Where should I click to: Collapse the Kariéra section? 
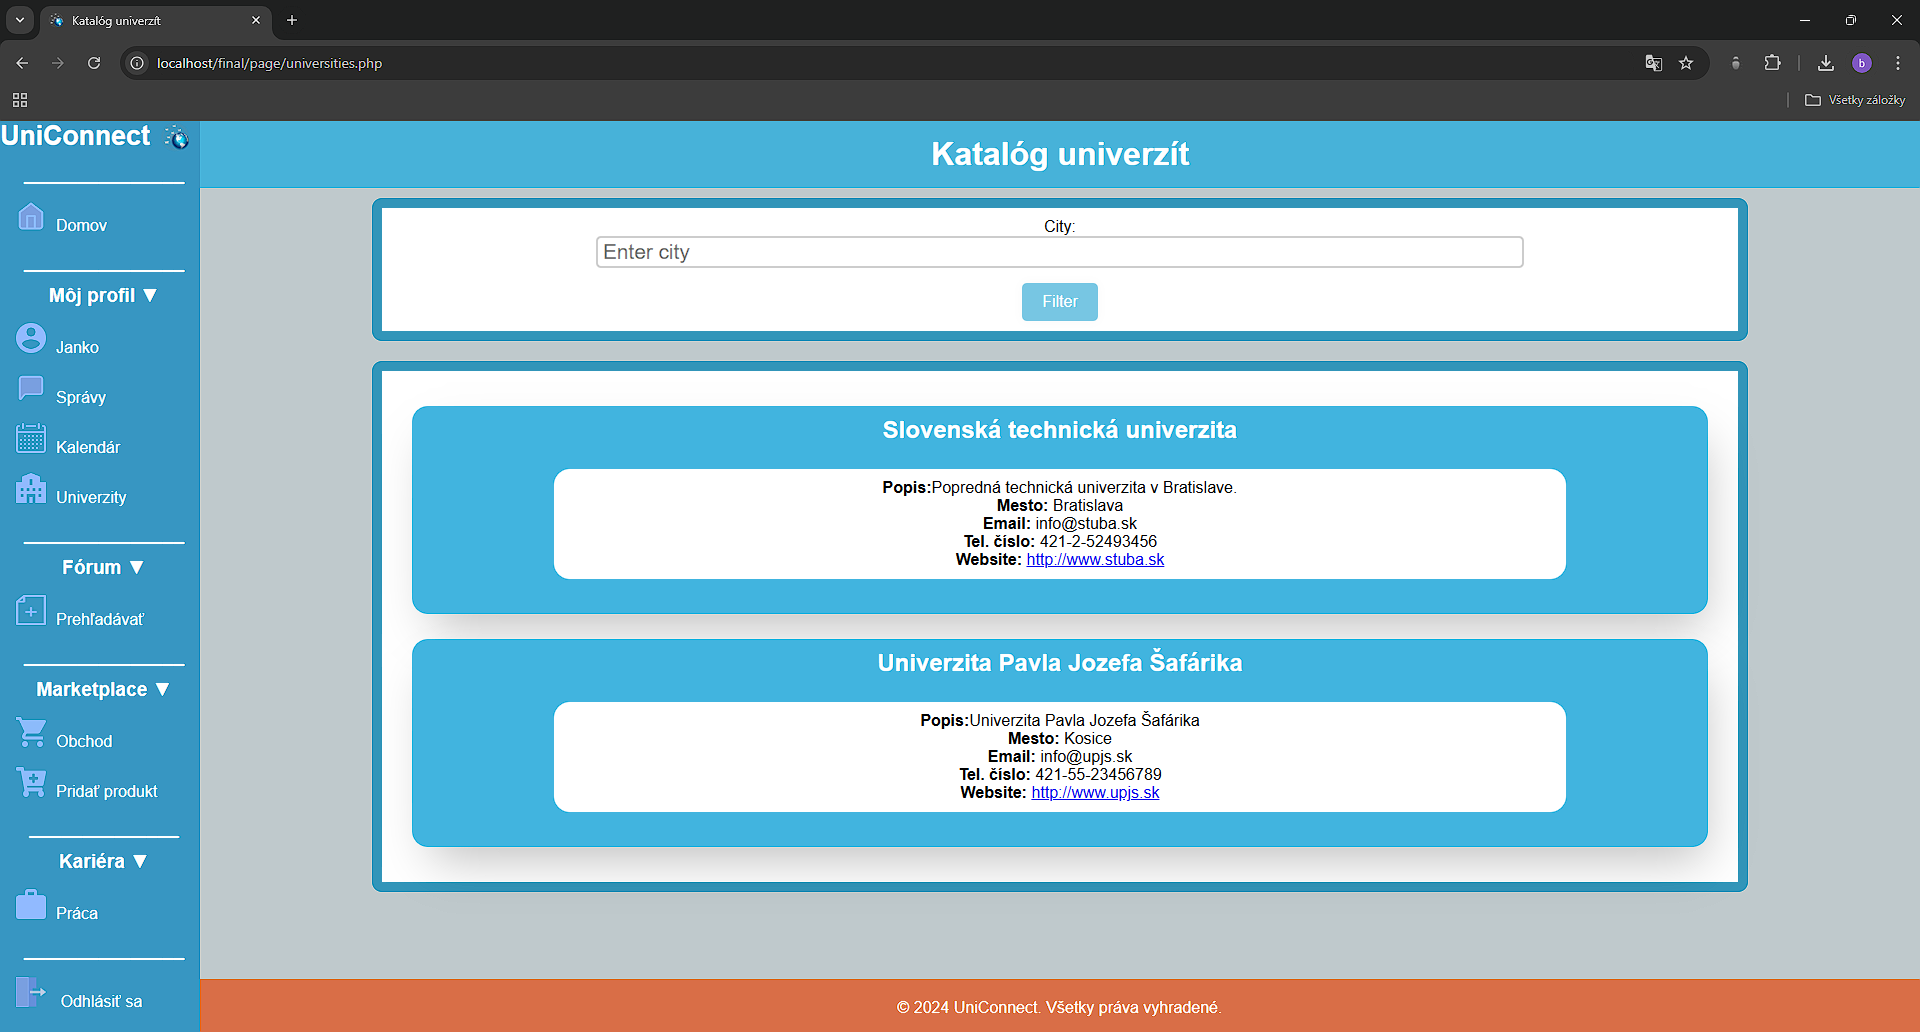(x=103, y=861)
